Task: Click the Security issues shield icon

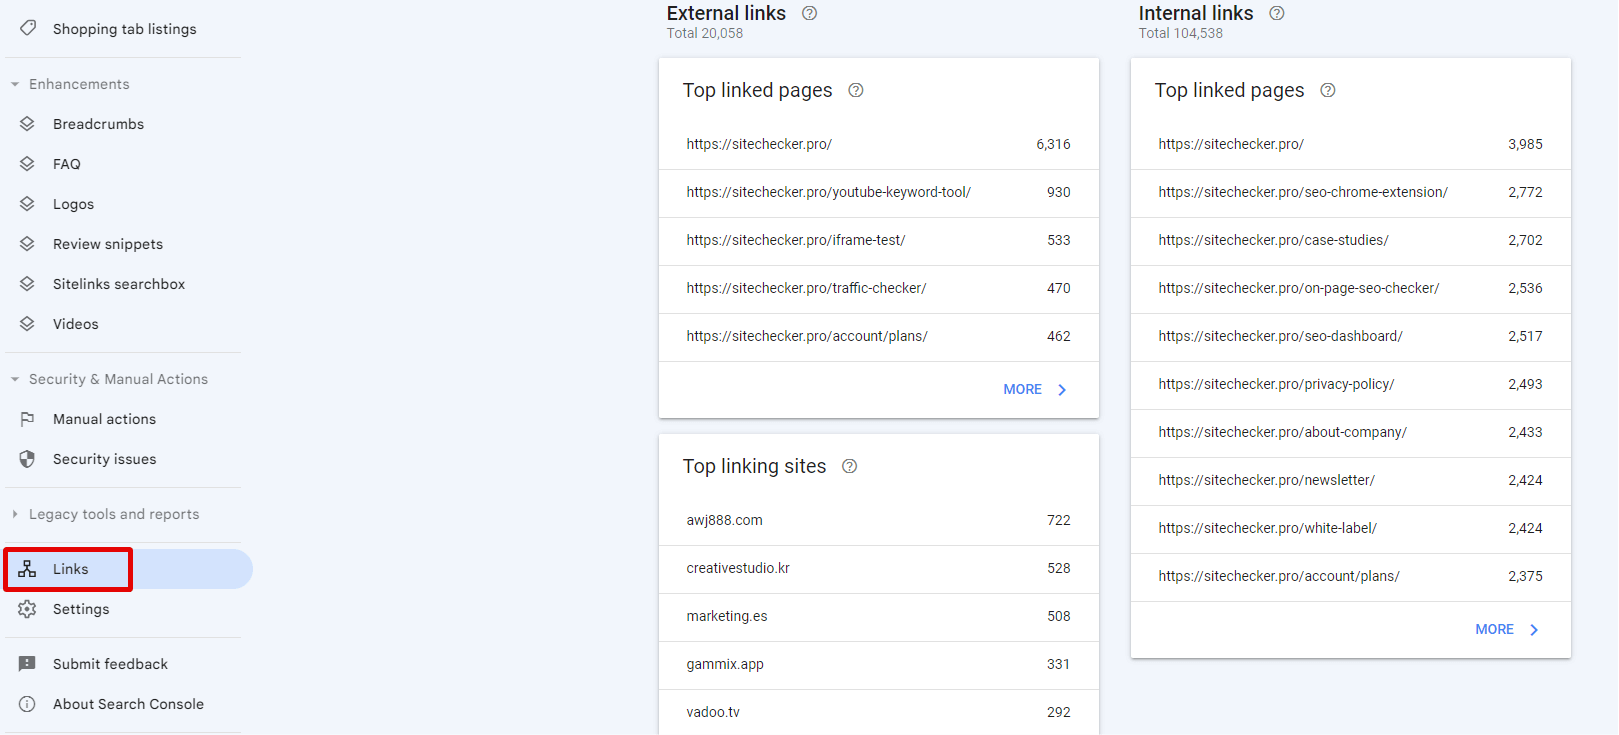Action: (x=27, y=459)
